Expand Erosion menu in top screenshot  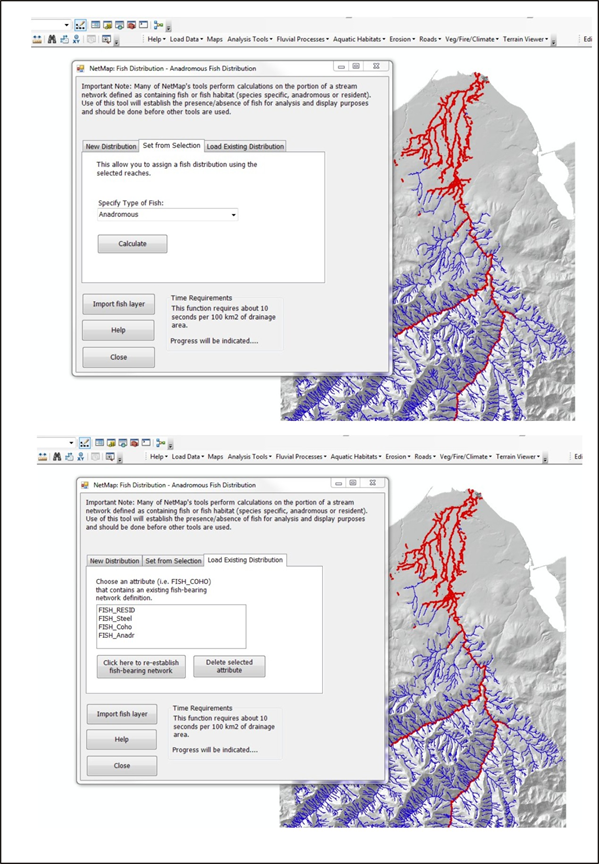402,39
